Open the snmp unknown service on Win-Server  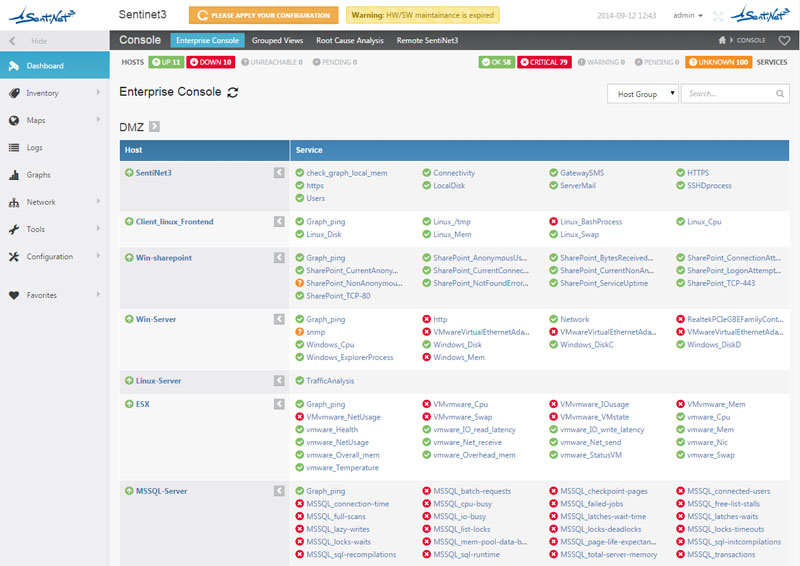315,332
